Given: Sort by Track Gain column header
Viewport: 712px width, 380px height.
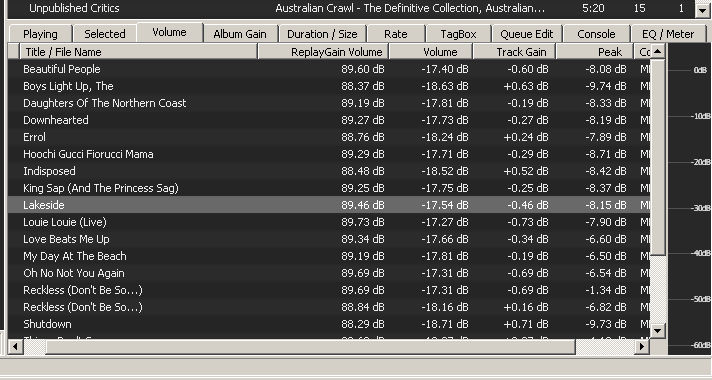Looking at the screenshot, I should (x=514, y=52).
